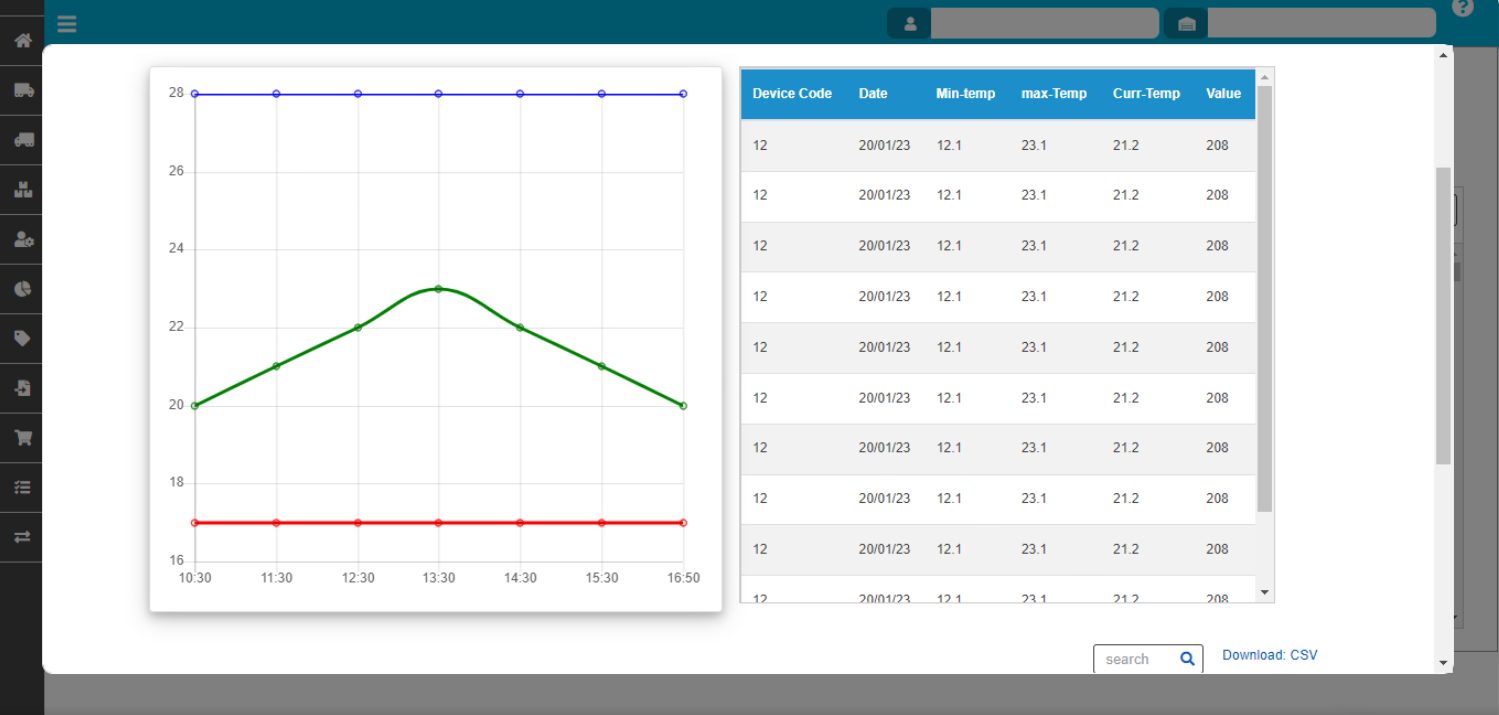
Task: Click the task checklist sidebar icon
Action: coord(22,487)
